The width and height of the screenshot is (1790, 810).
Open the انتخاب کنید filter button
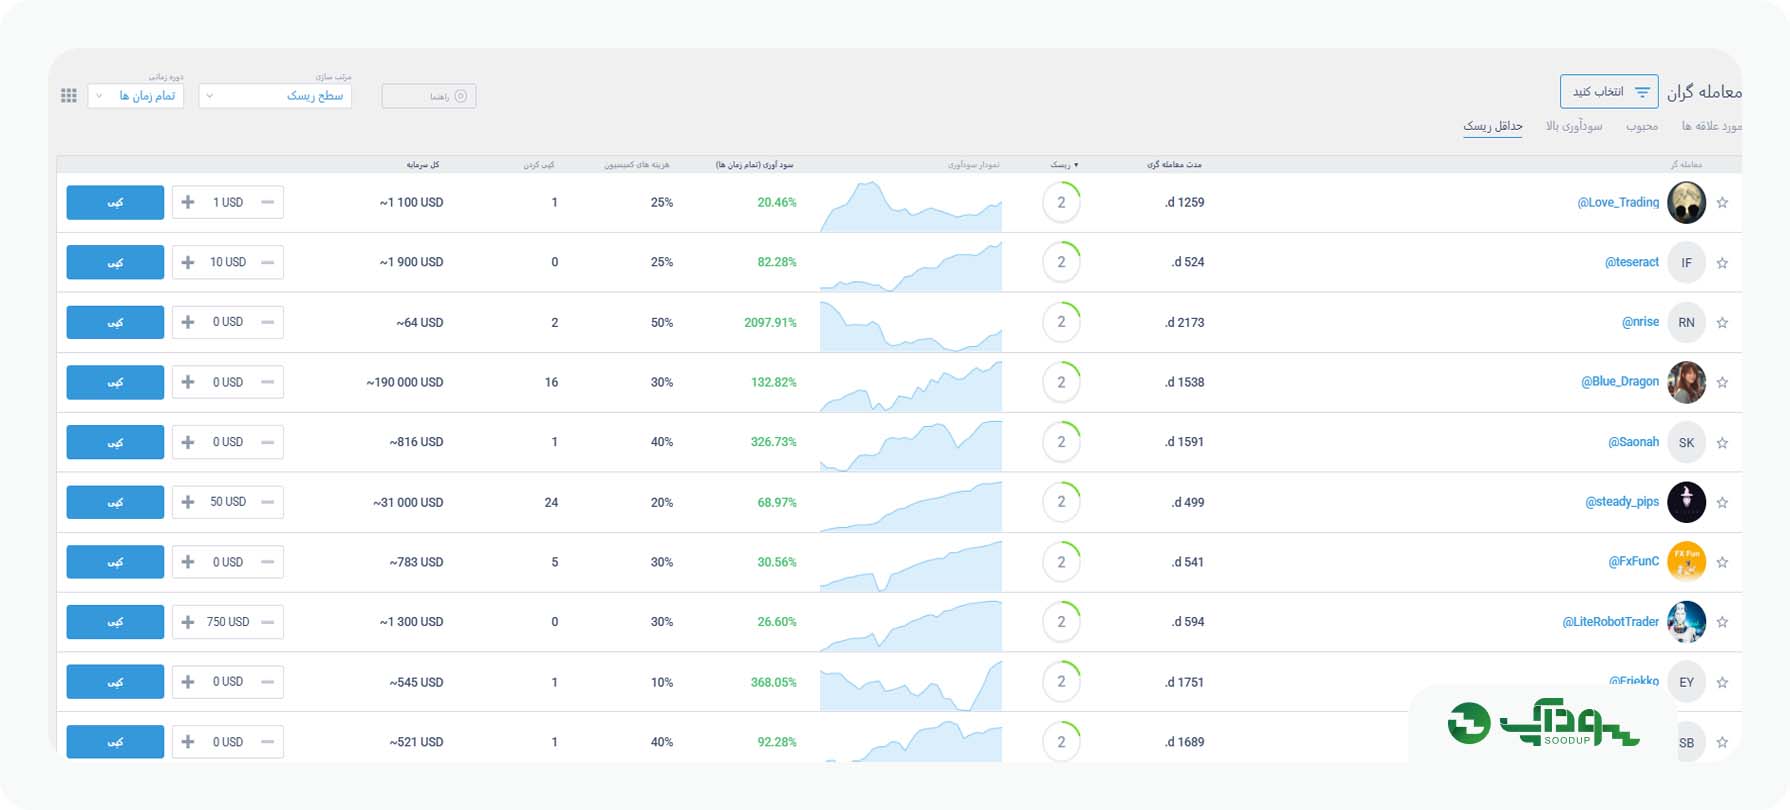tap(1609, 92)
